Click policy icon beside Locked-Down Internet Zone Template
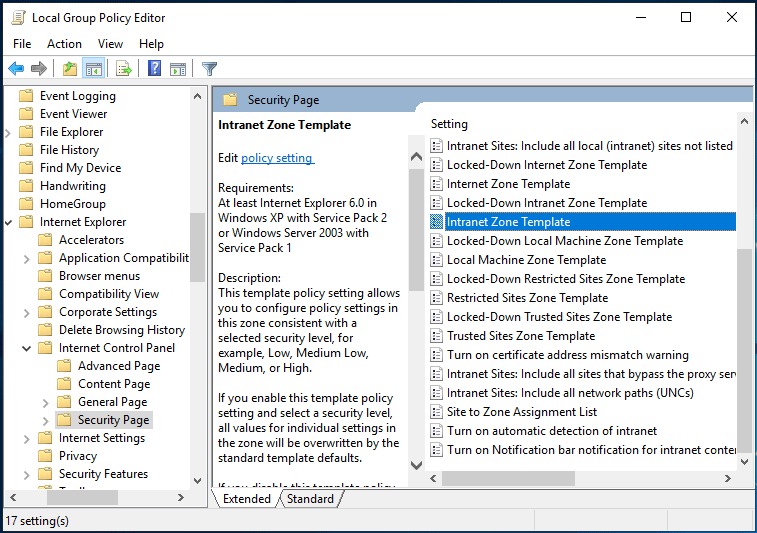This screenshot has width=757, height=533. 436,165
